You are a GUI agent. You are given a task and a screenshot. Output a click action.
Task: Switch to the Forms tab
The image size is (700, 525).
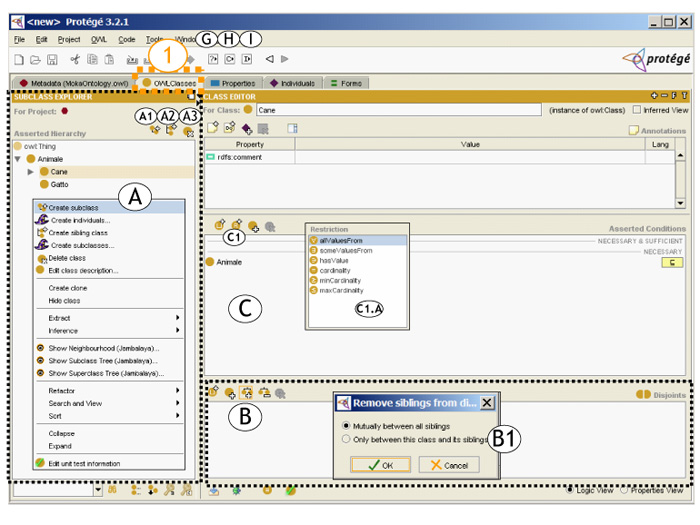346,83
